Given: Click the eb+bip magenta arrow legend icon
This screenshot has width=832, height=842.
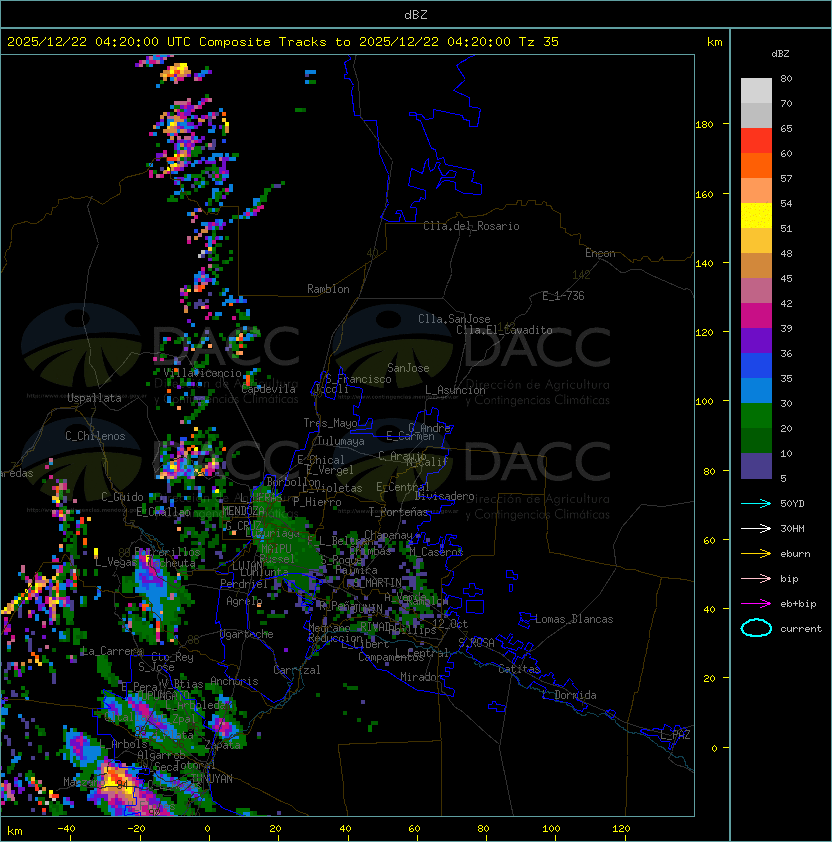Looking at the screenshot, I should (756, 604).
